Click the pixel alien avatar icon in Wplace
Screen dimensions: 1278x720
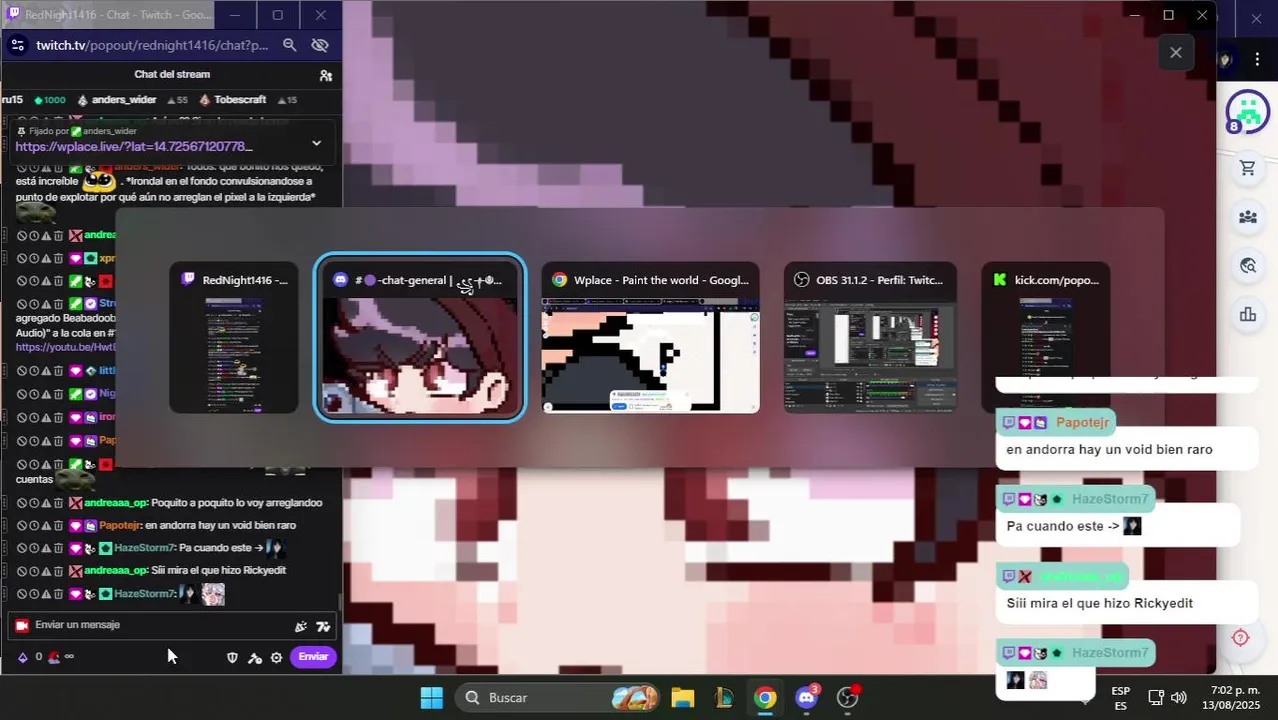[x=1247, y=112]
